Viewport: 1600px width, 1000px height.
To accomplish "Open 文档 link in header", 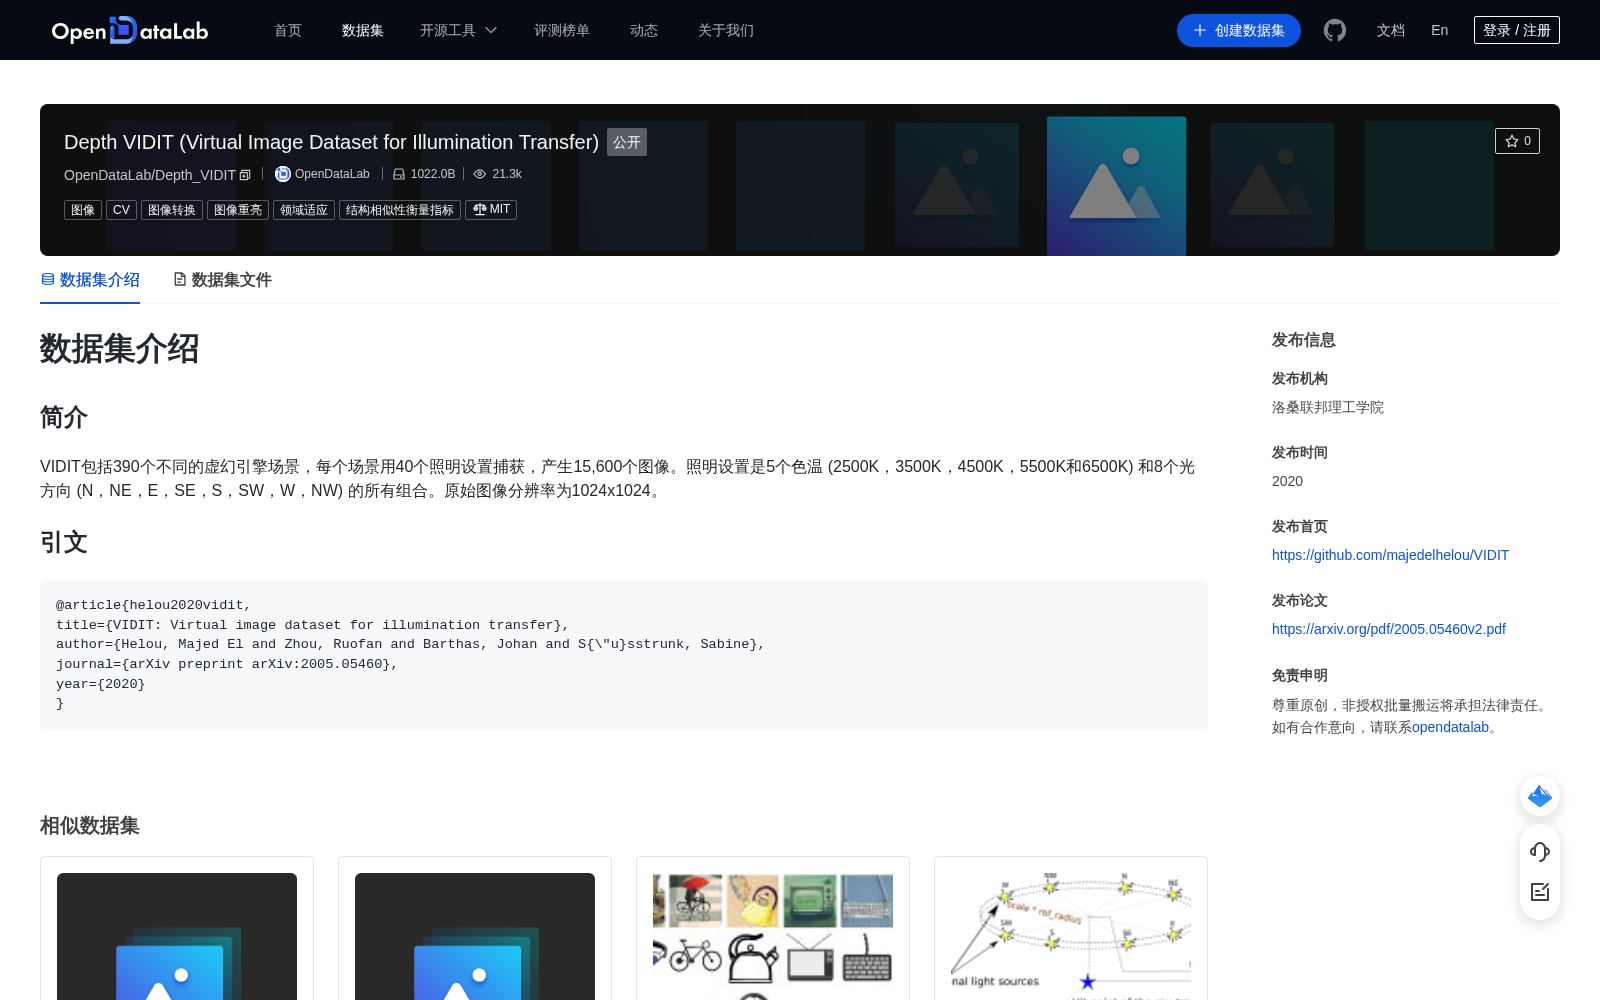I will pos(1391,30).
